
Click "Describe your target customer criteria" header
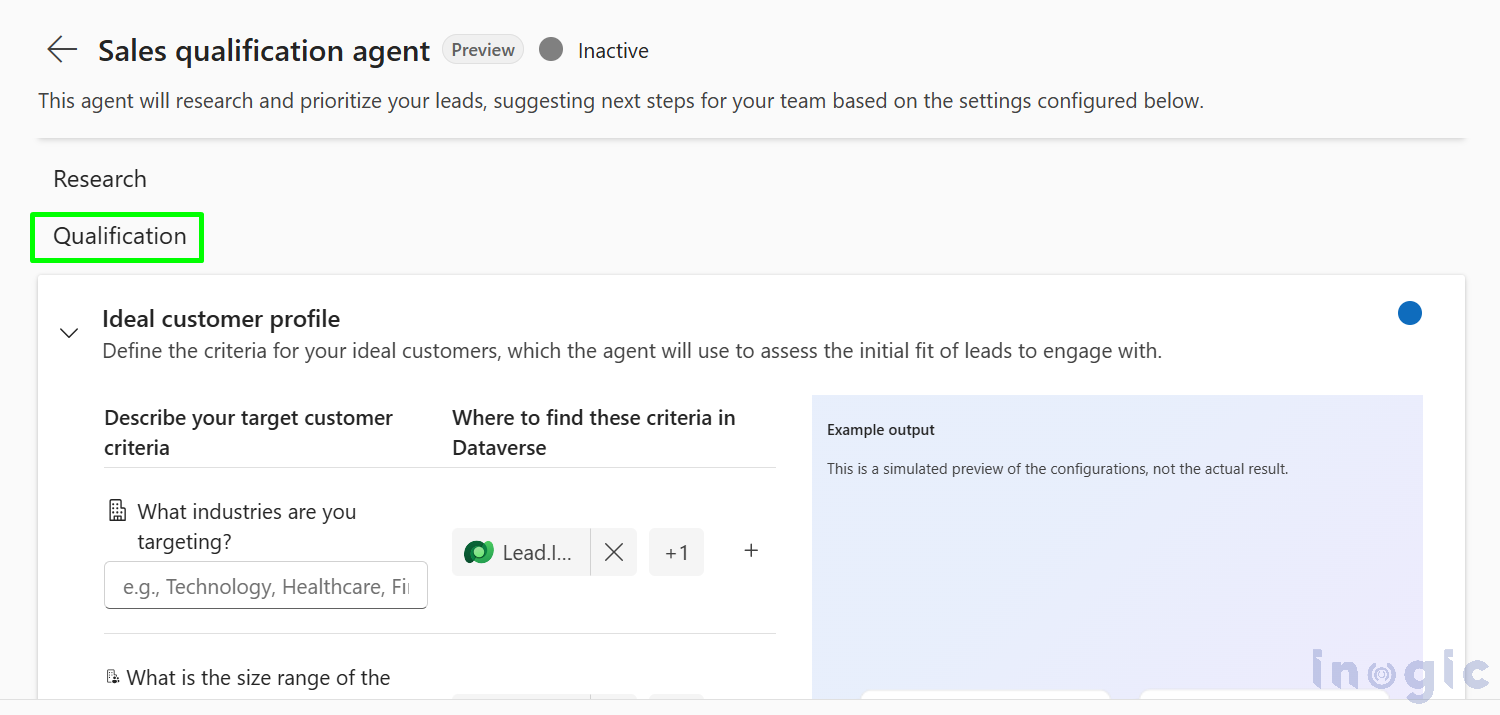[249, 432]
